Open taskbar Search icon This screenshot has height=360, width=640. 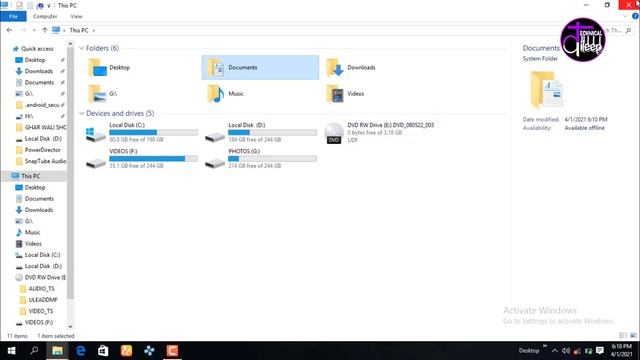click(x=34, y=351)
